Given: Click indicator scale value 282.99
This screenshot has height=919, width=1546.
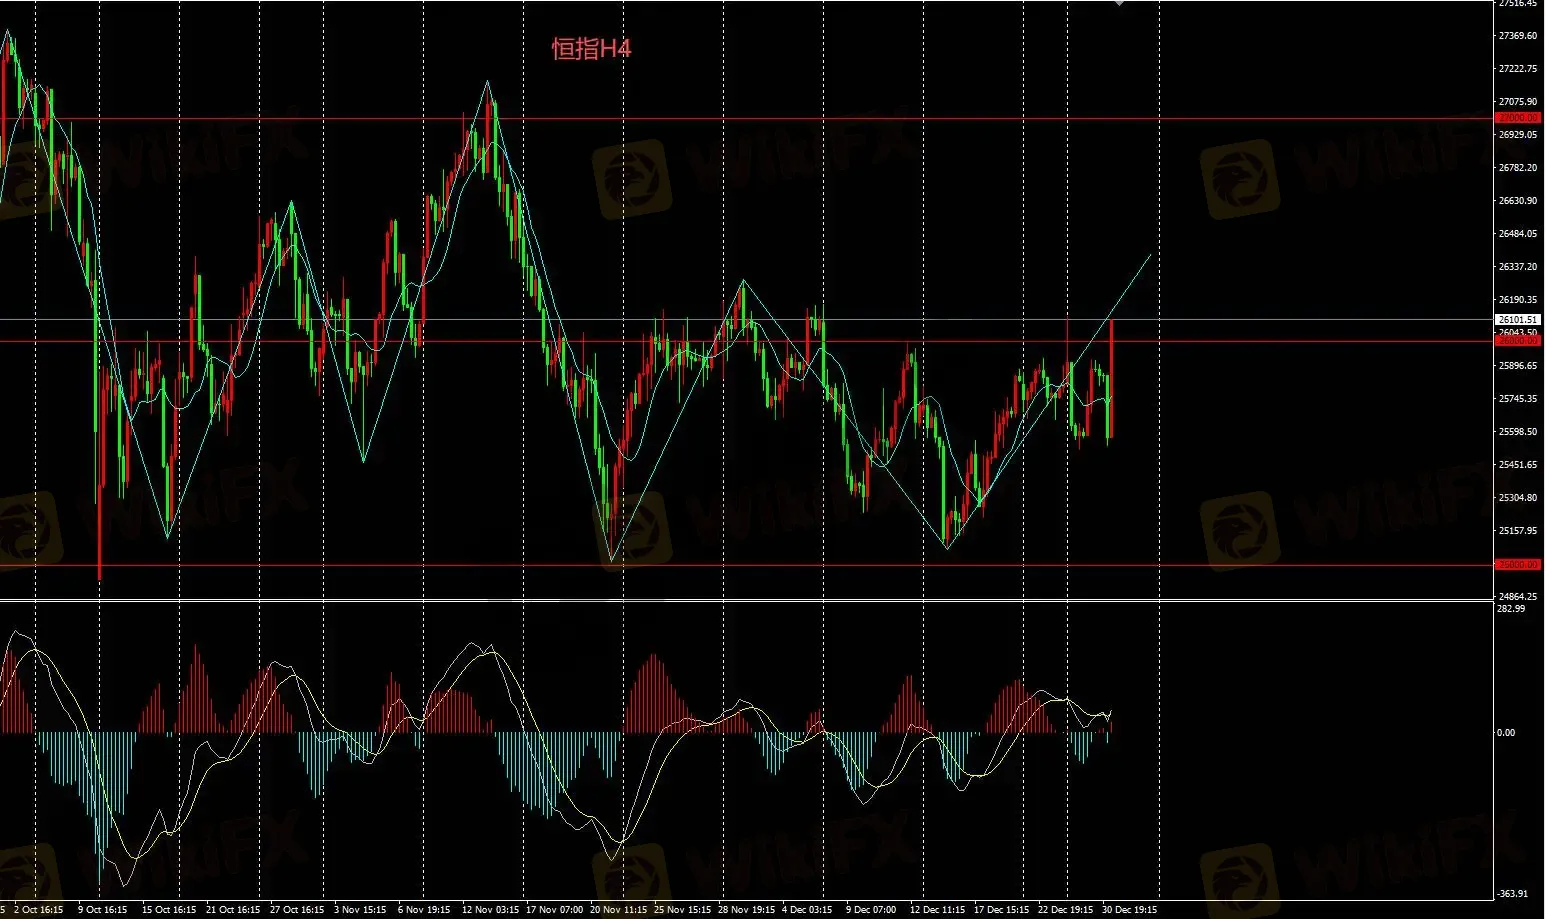Looking at the screenshot, I should point(1511,609).
